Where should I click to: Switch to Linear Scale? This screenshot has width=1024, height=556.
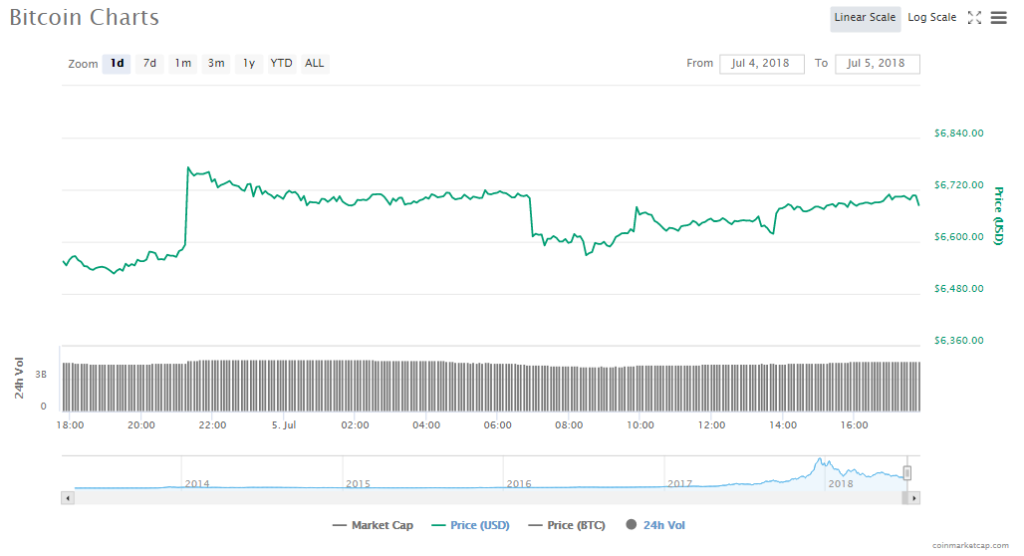click(x=865, y=18)
